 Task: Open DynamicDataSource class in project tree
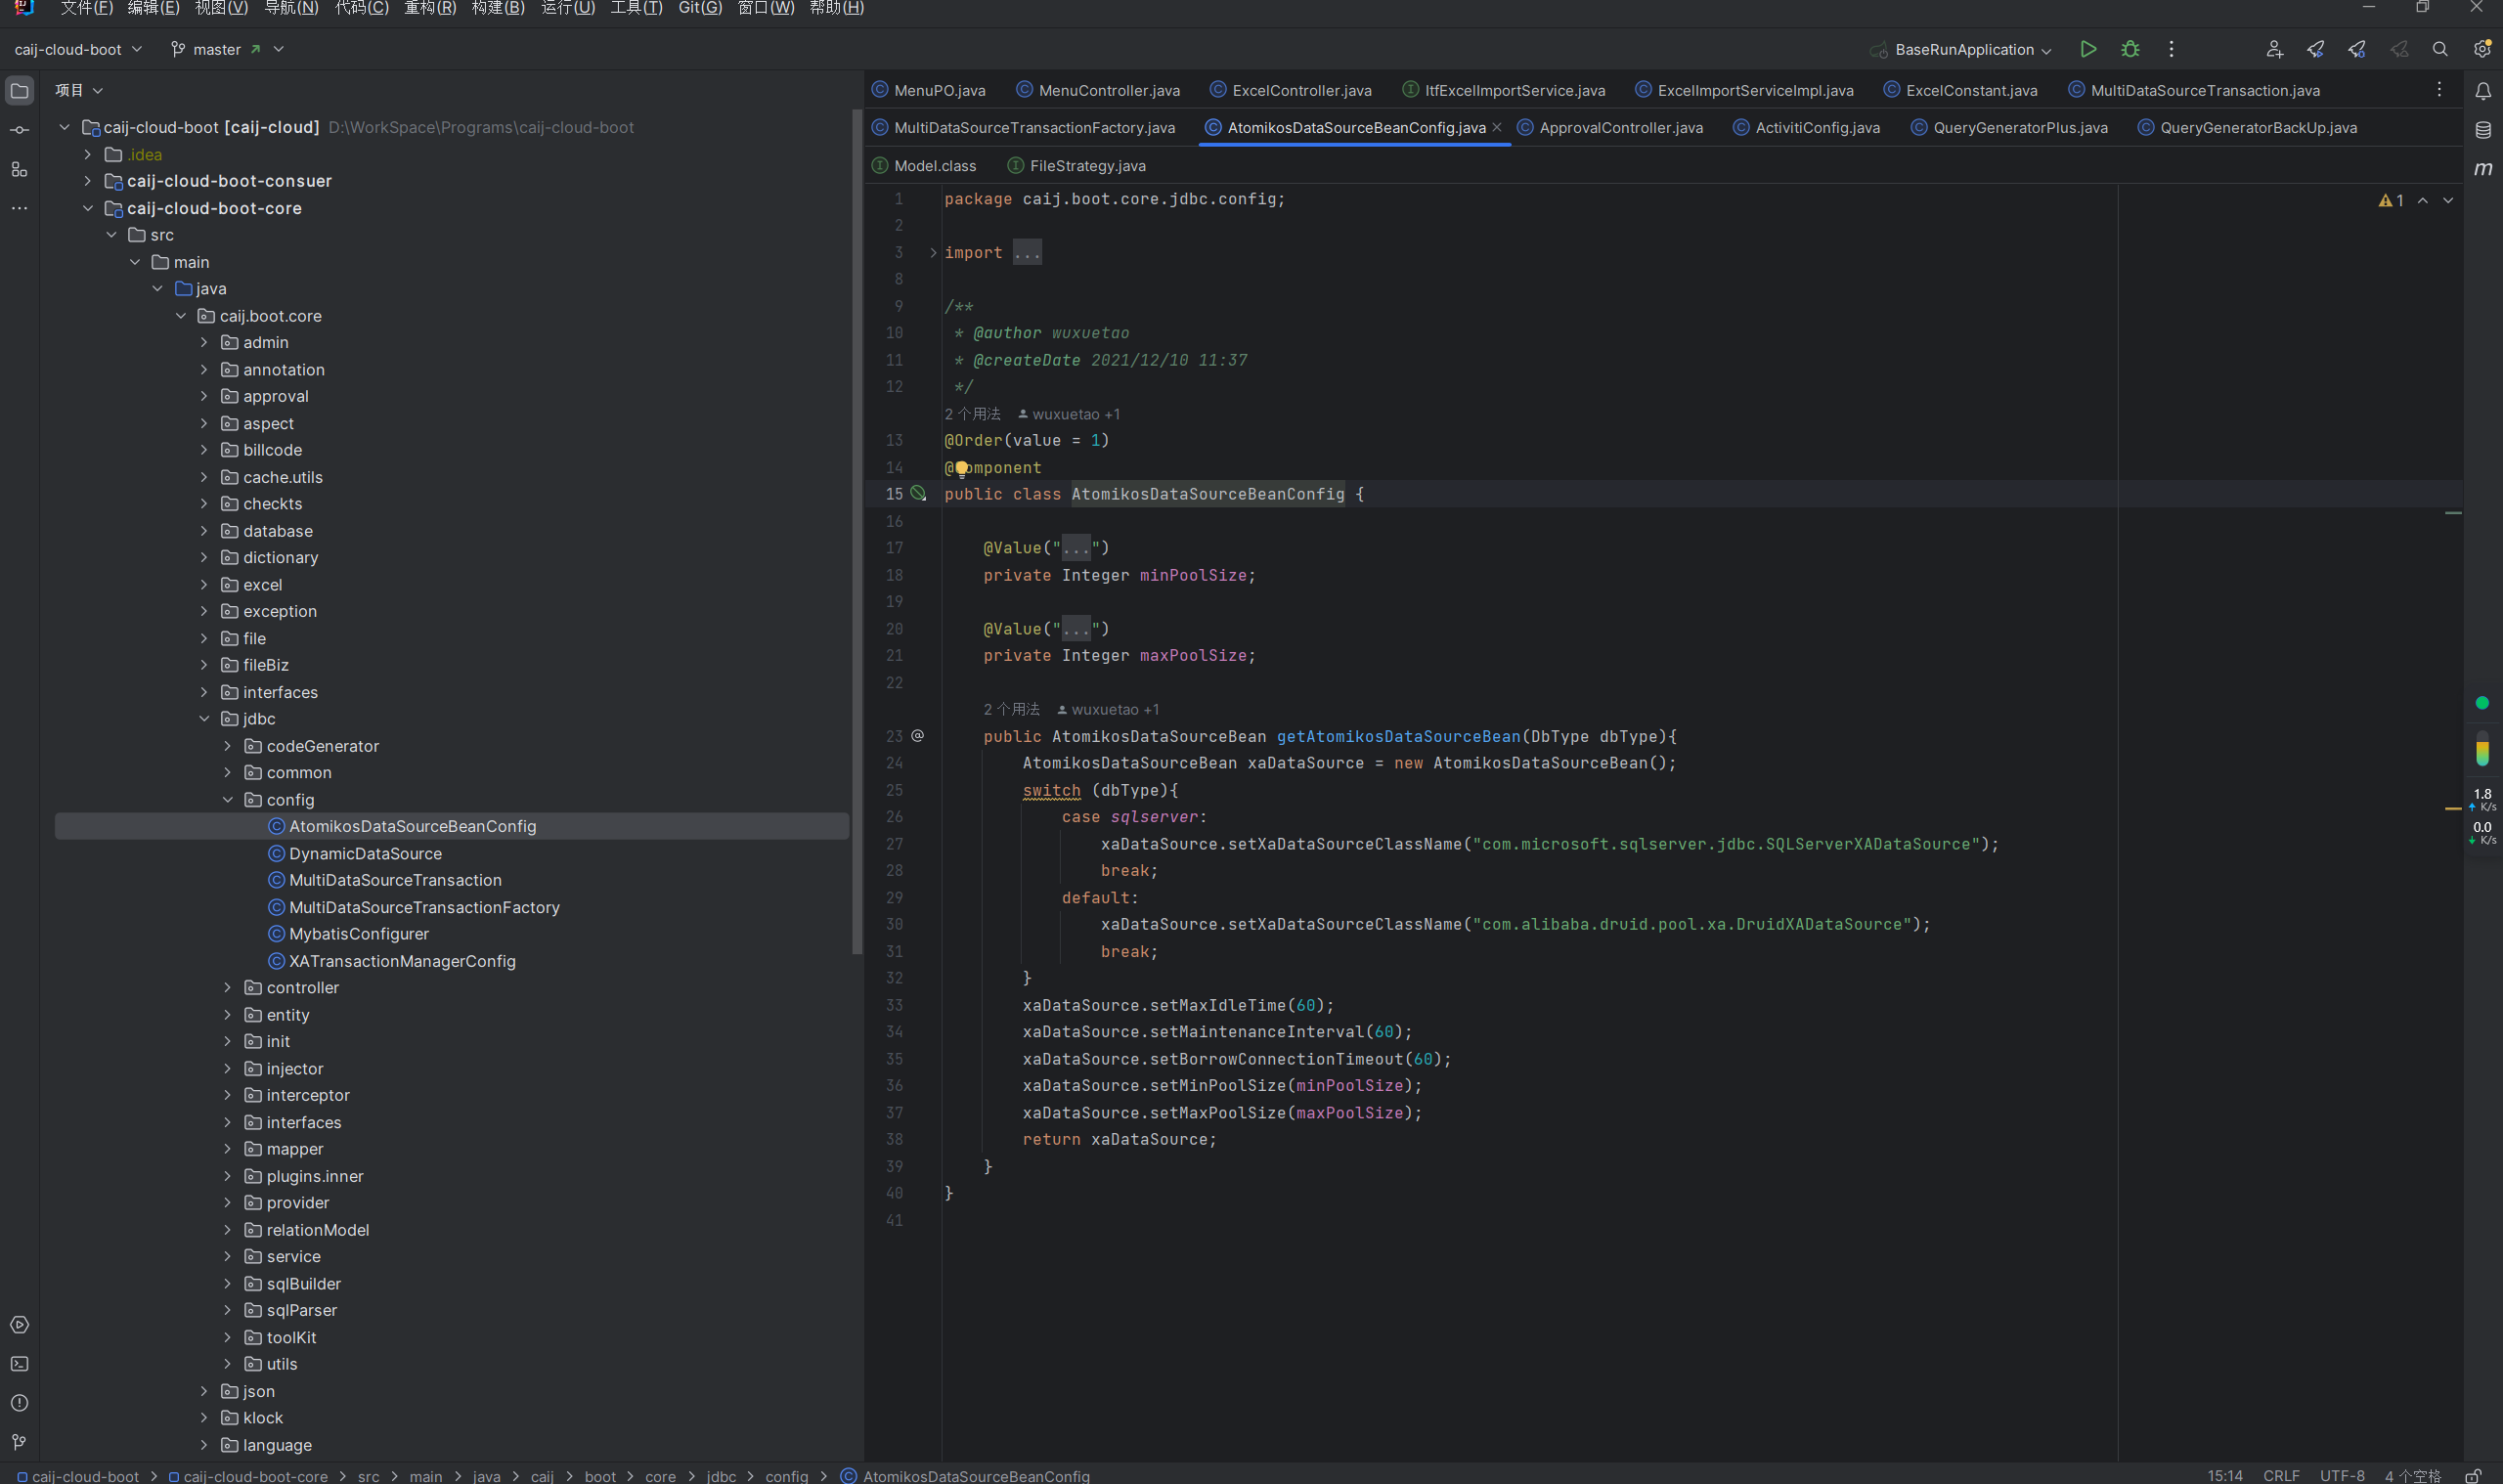coord(365,854)
